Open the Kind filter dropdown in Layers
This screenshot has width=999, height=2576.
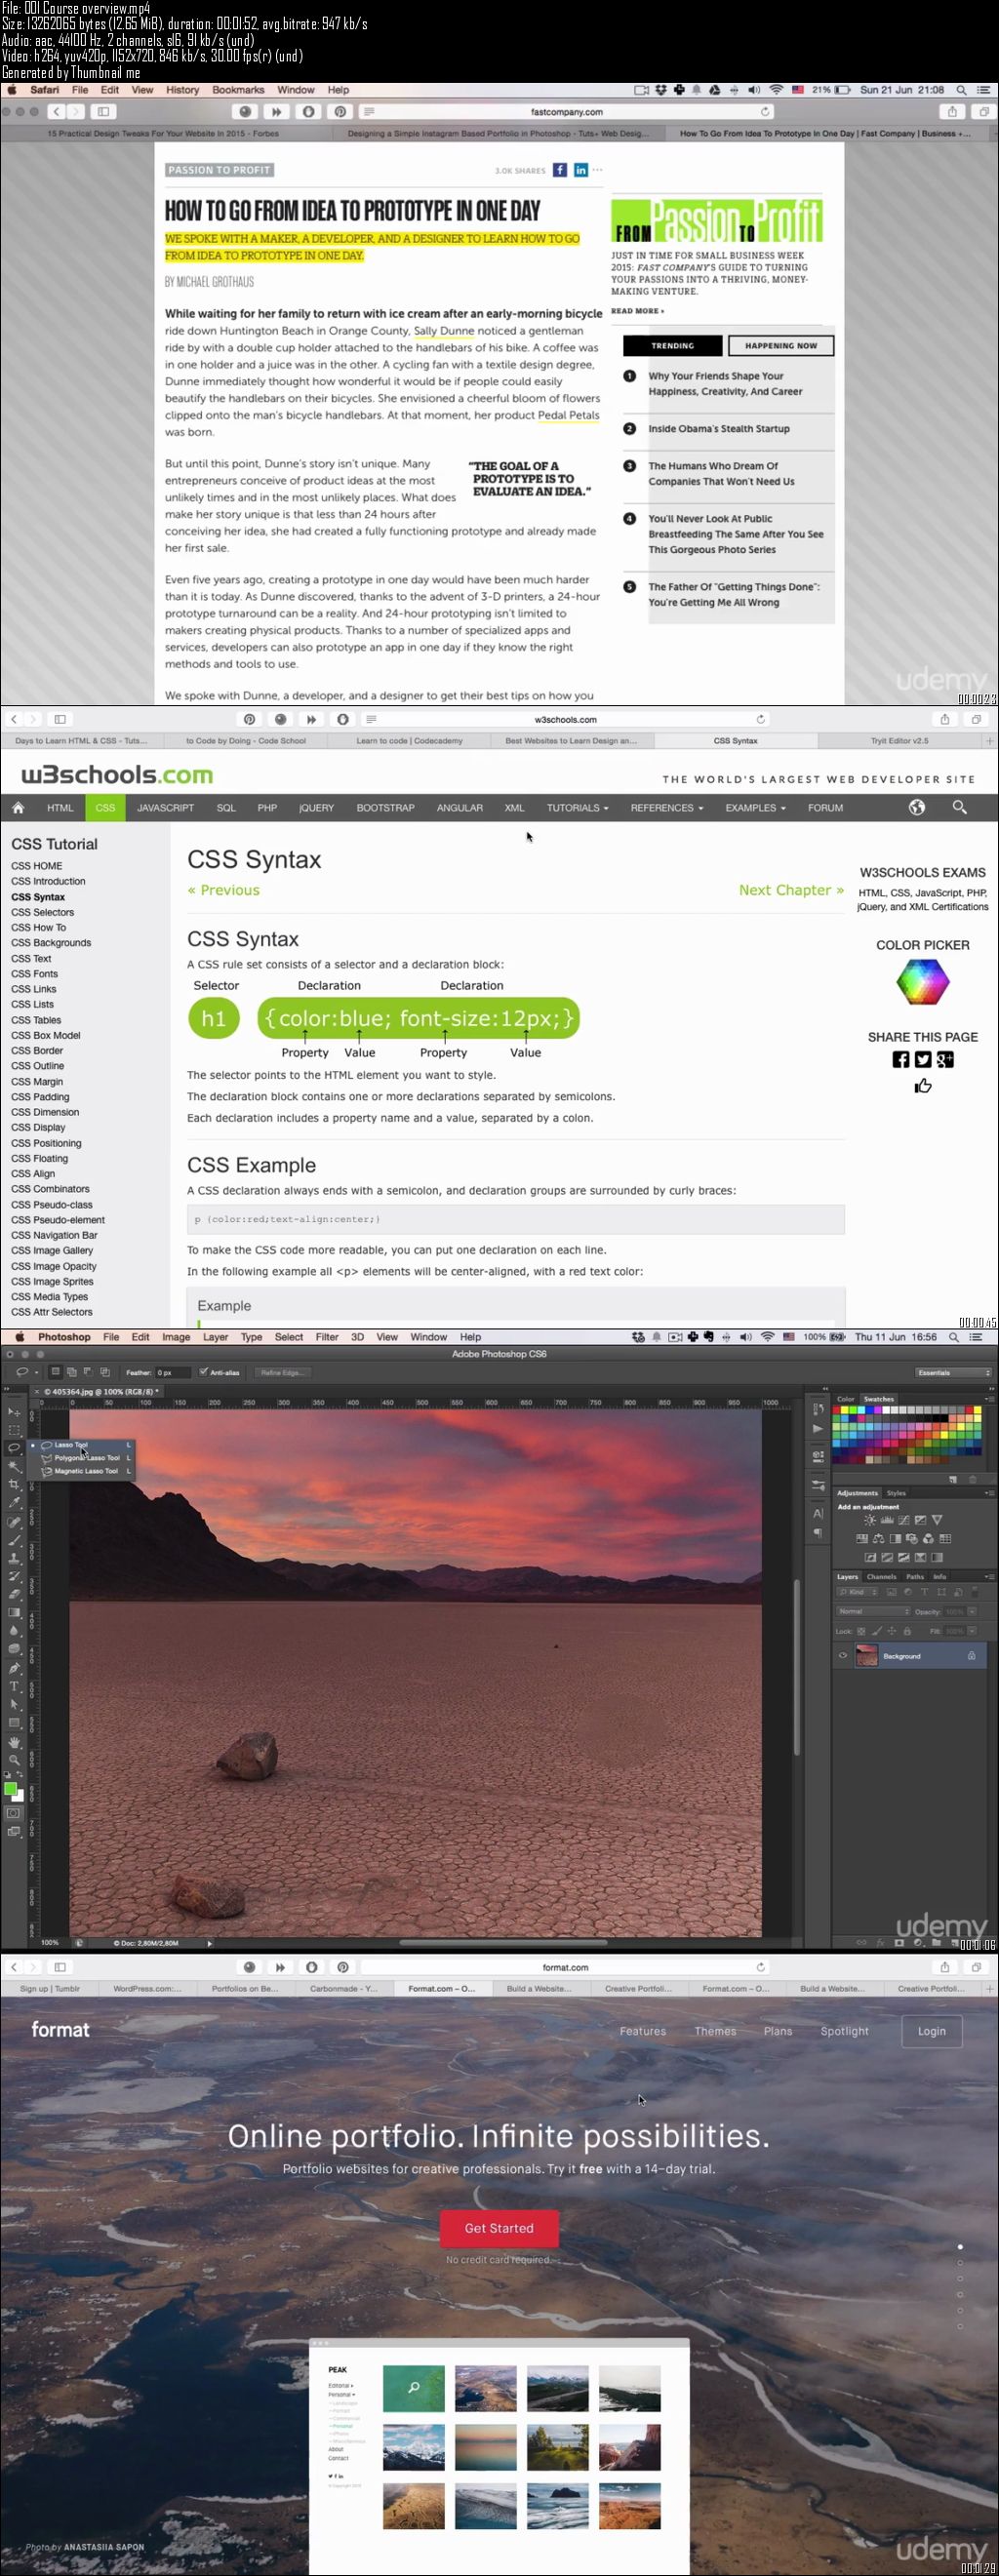point(858,1592)
